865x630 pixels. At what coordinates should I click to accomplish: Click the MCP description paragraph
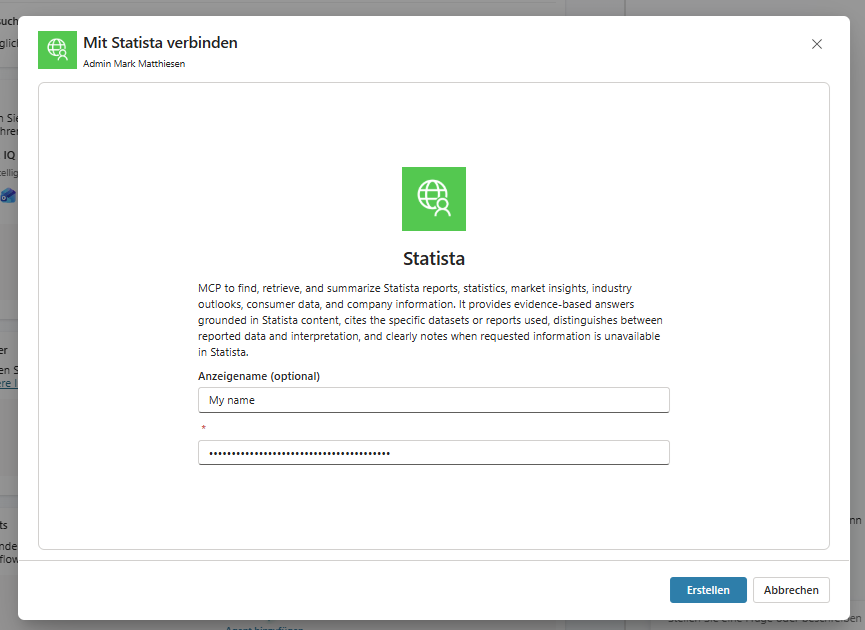430,320
